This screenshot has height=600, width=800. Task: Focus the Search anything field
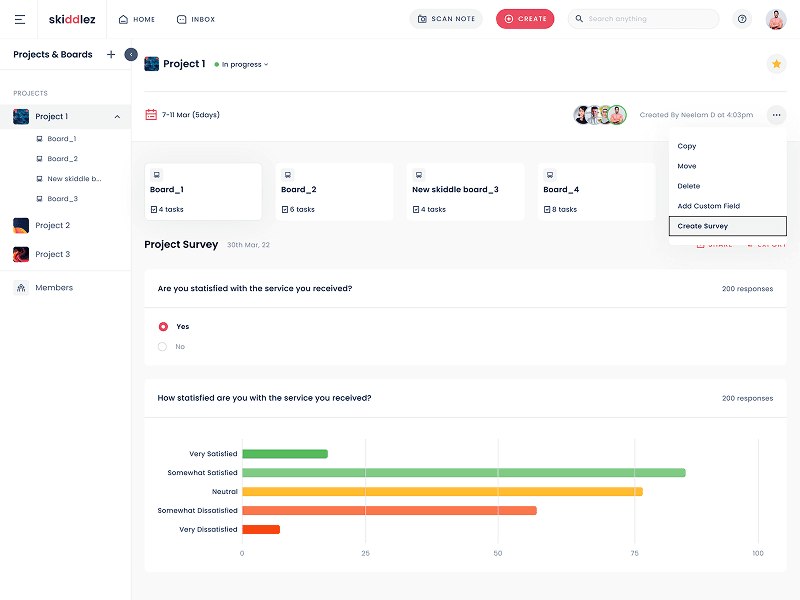(643, 19)
